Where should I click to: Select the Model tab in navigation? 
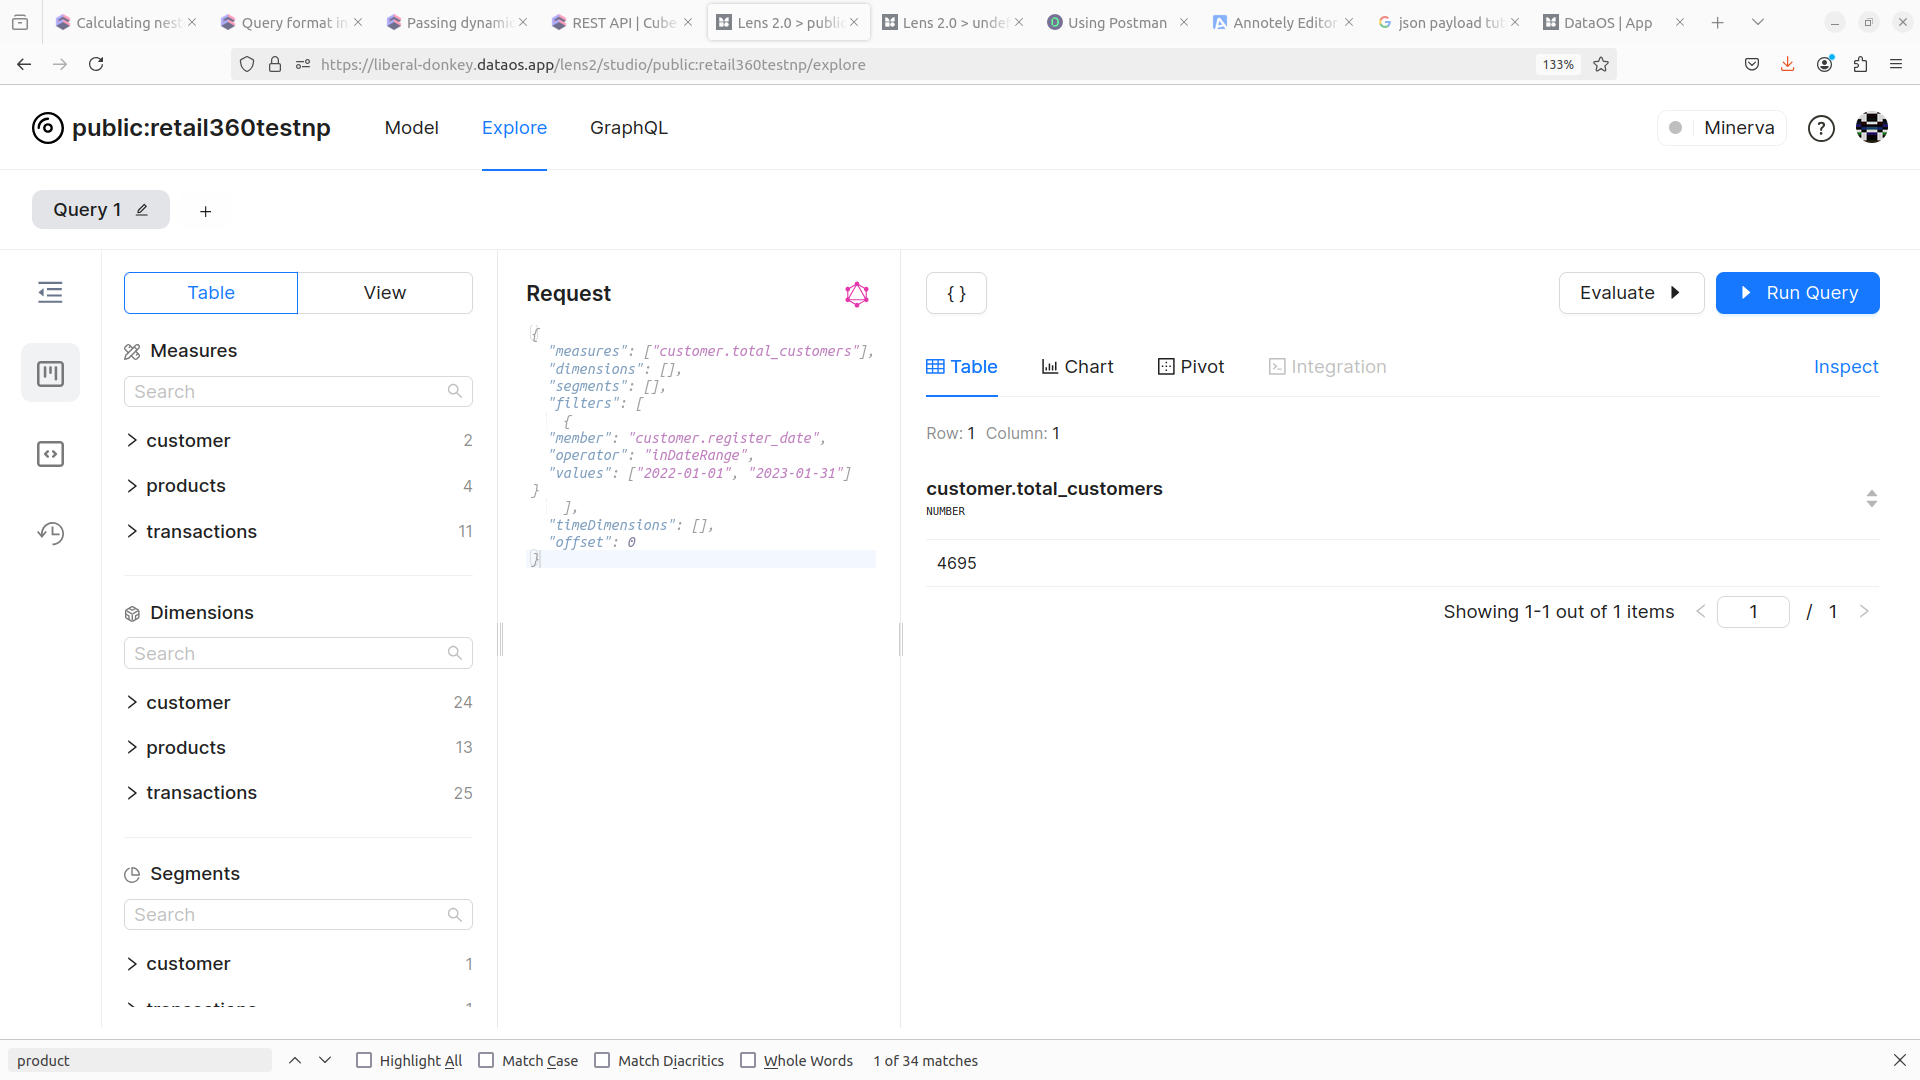tap(411, 128)
